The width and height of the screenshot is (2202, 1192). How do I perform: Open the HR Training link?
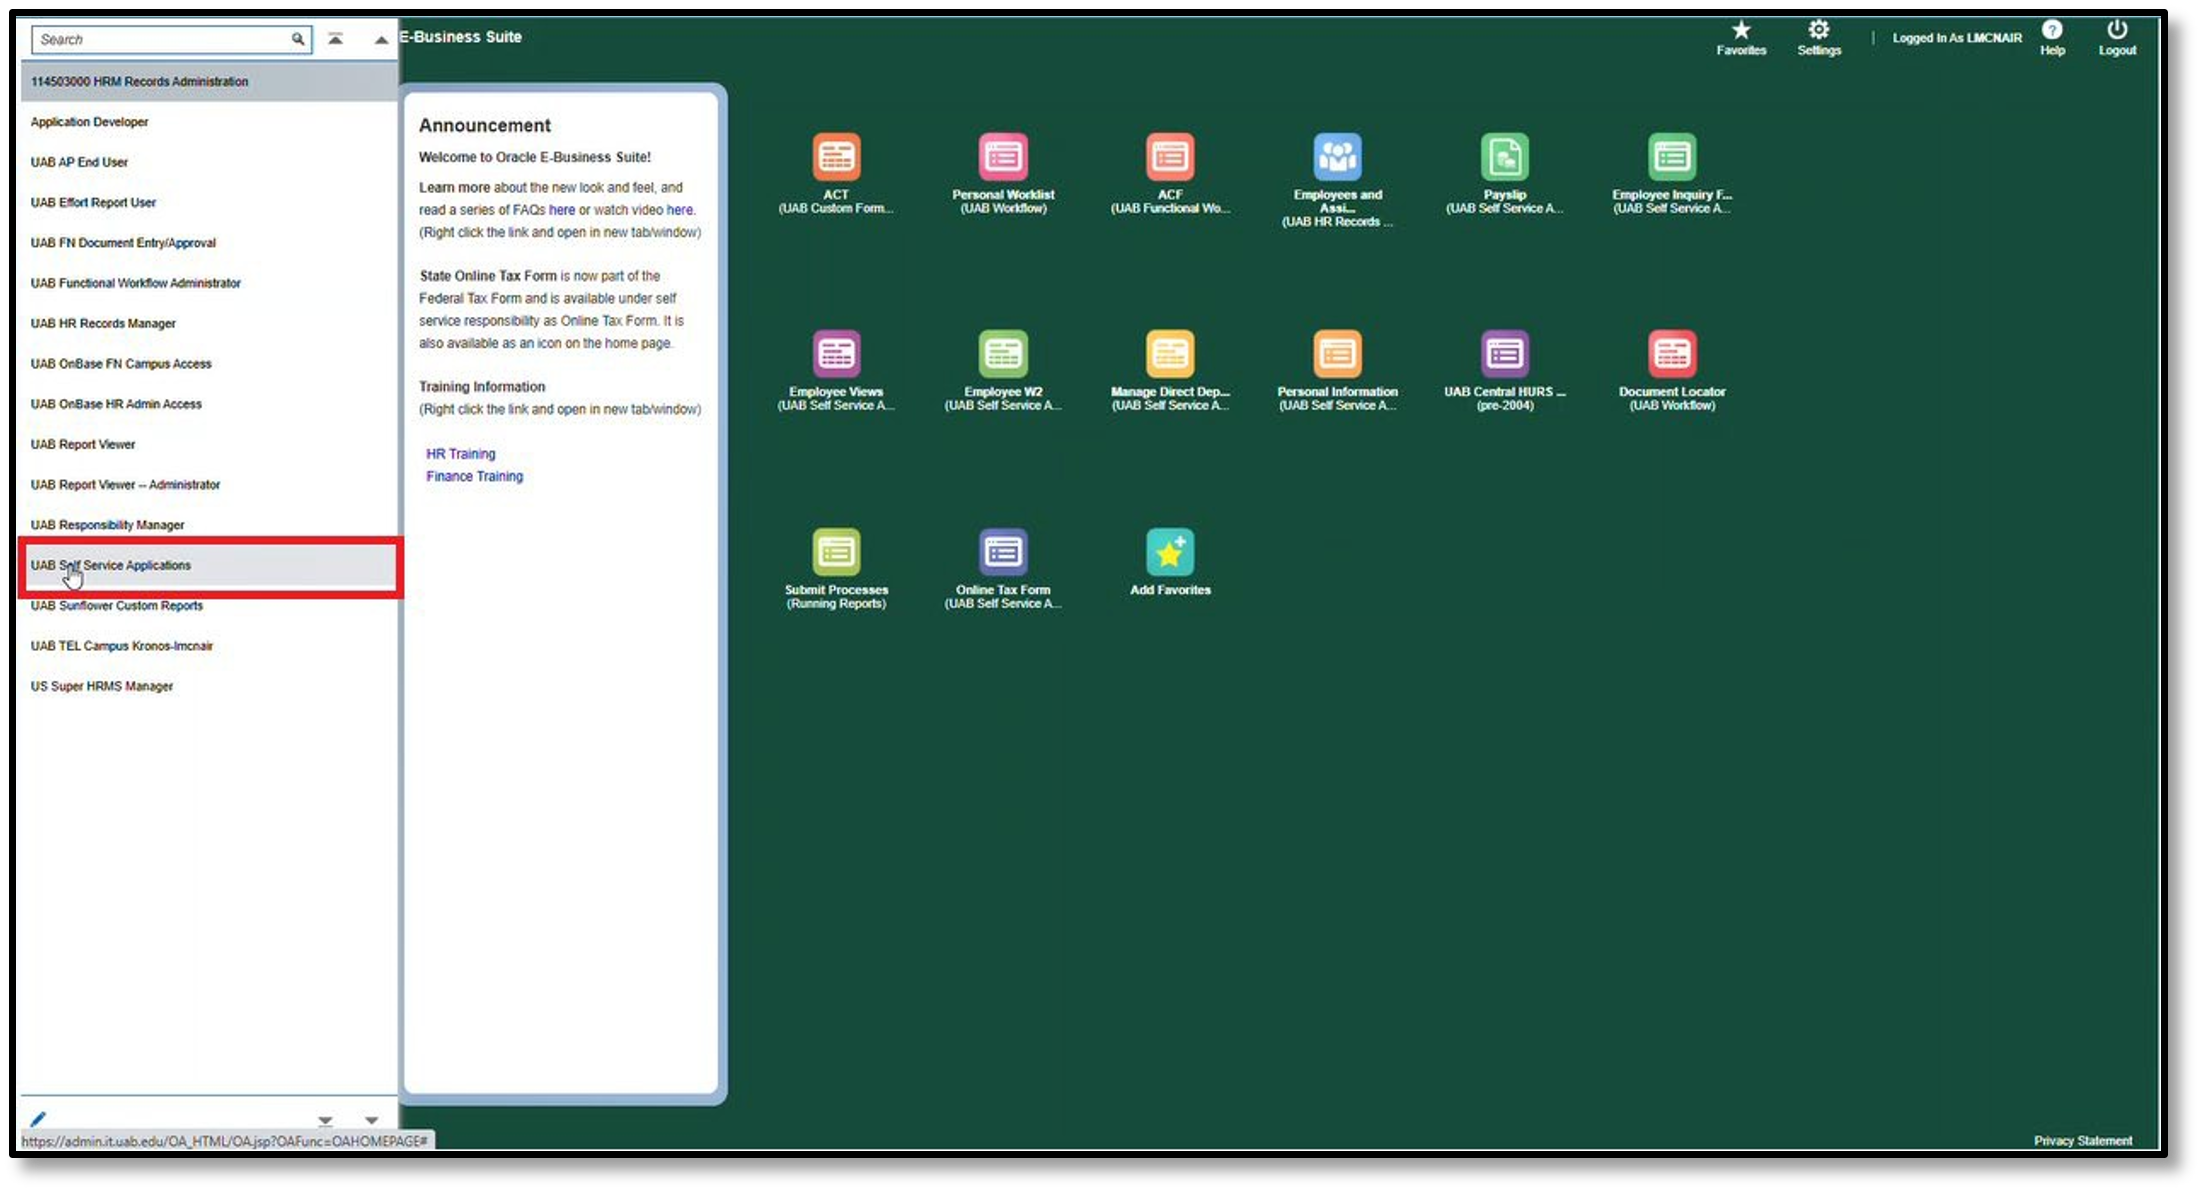coord(460,454)
